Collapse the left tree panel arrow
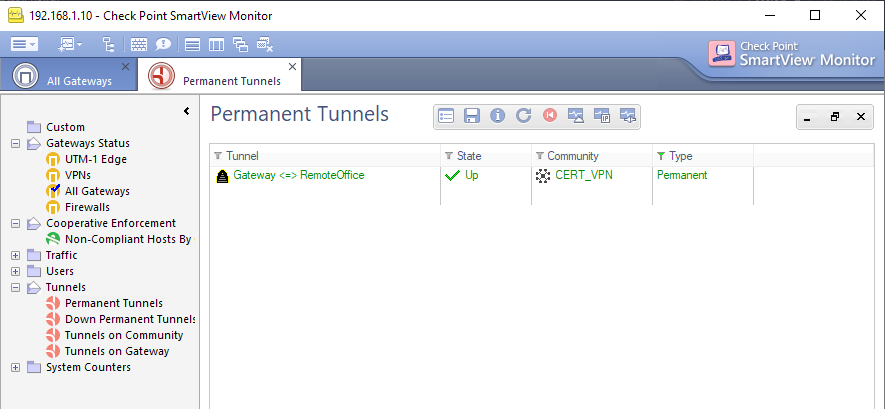 187,111
